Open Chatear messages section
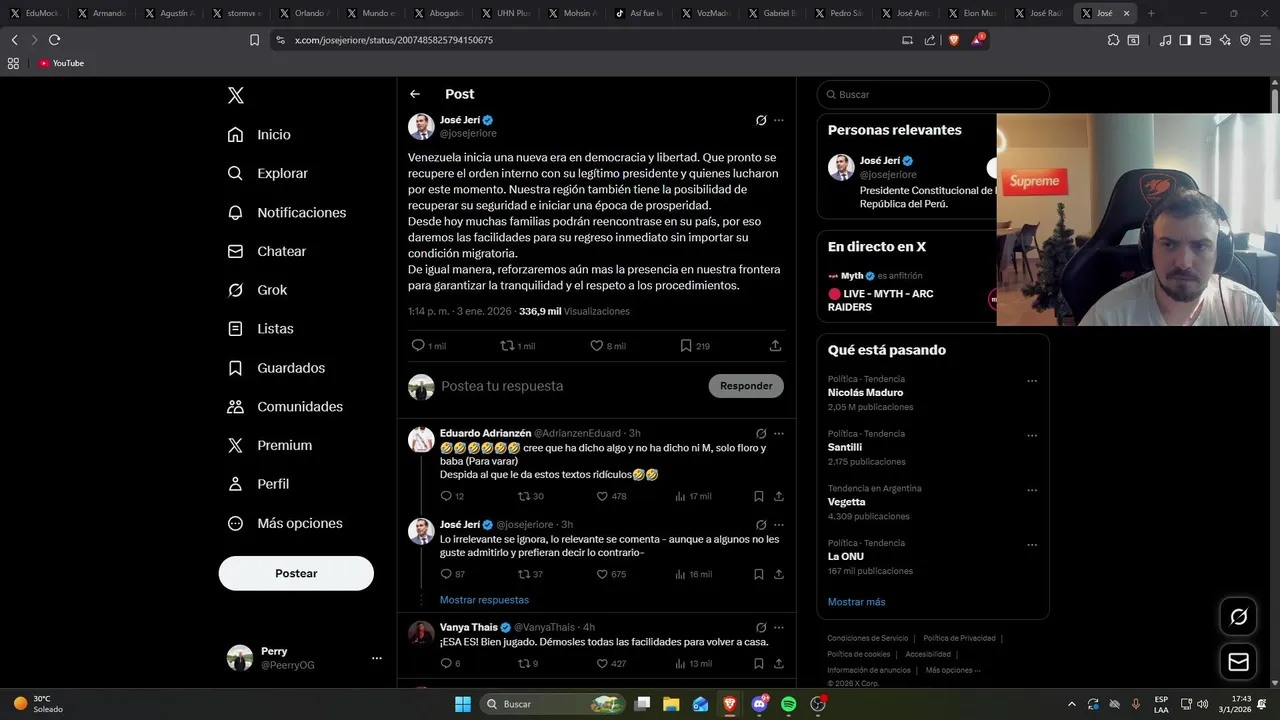Screen dimensions: 1280x720 267,251
